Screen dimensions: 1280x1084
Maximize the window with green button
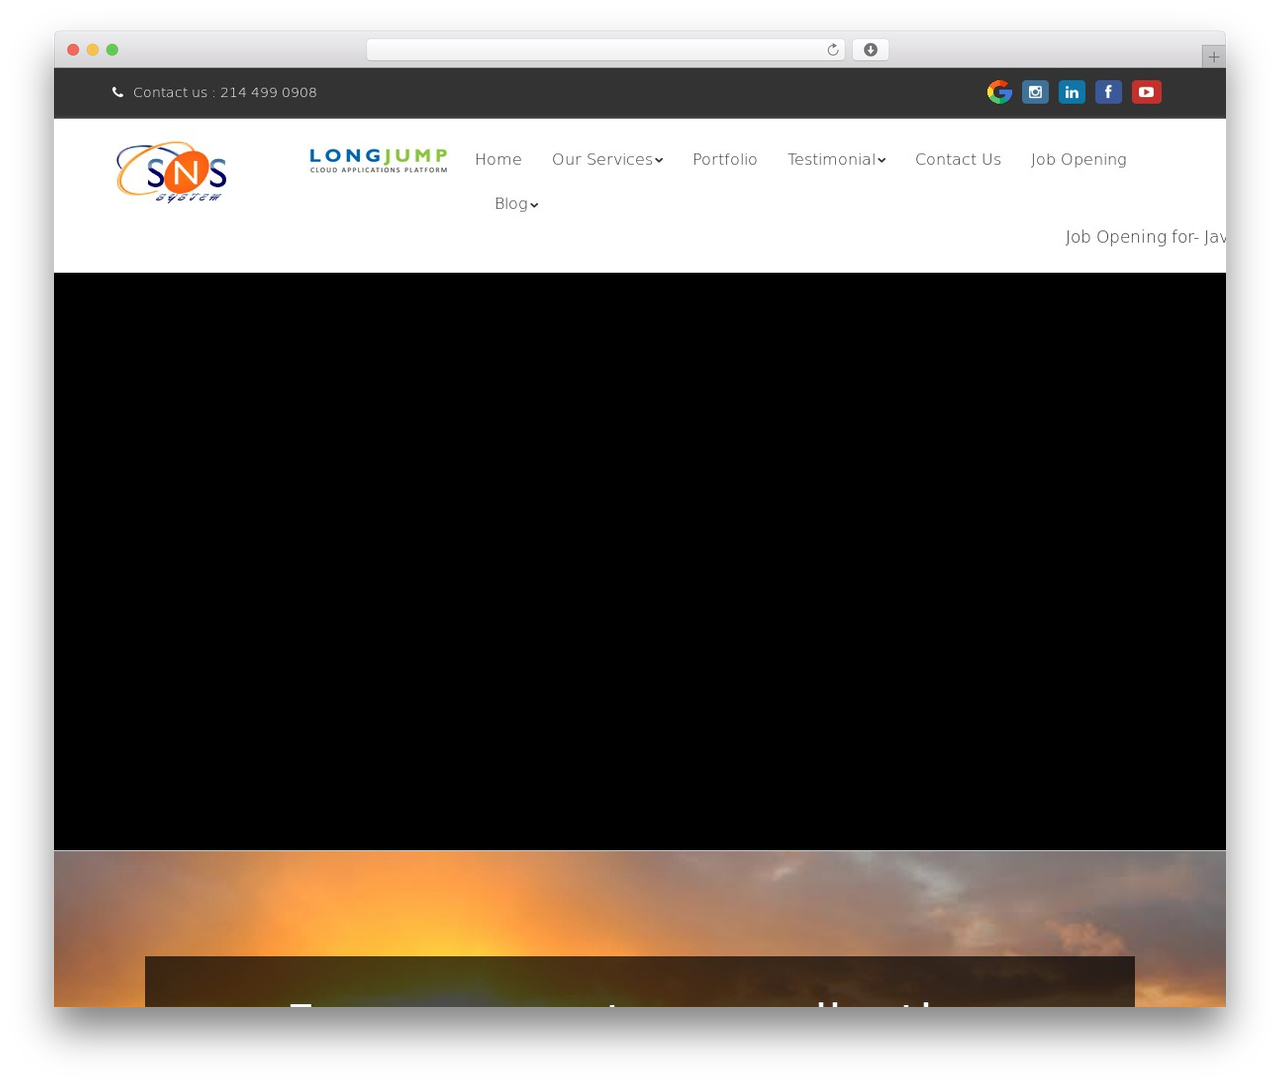(x=112, y=50)
